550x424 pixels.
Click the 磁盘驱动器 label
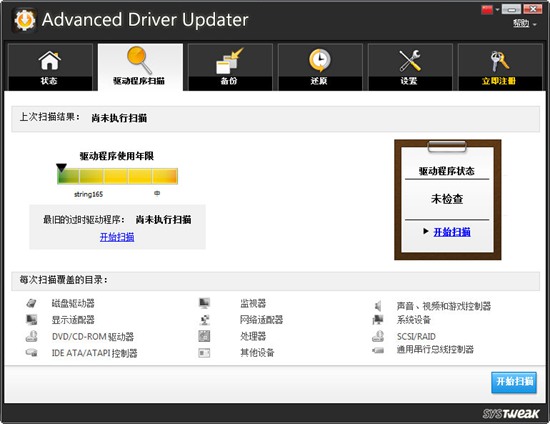coord(73,303)
